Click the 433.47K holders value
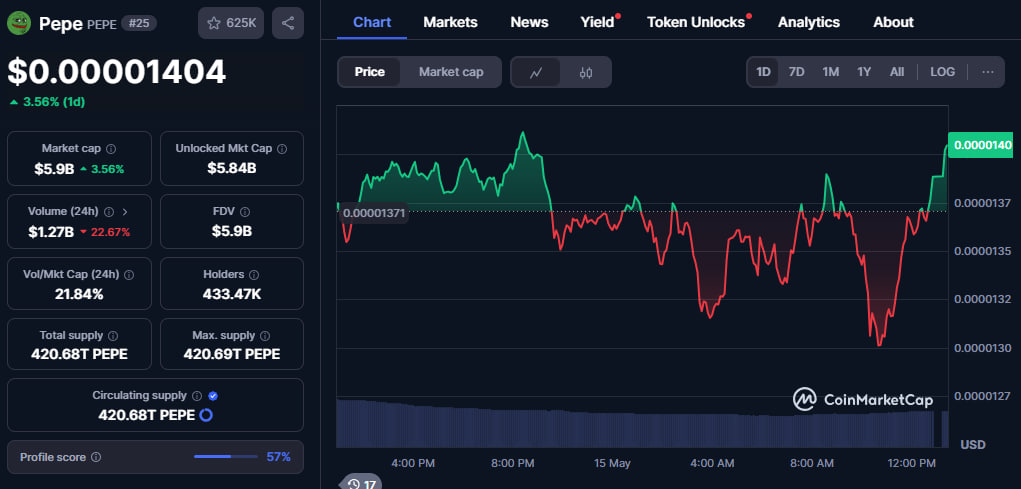1021x489 pixels. click(232, 294)
